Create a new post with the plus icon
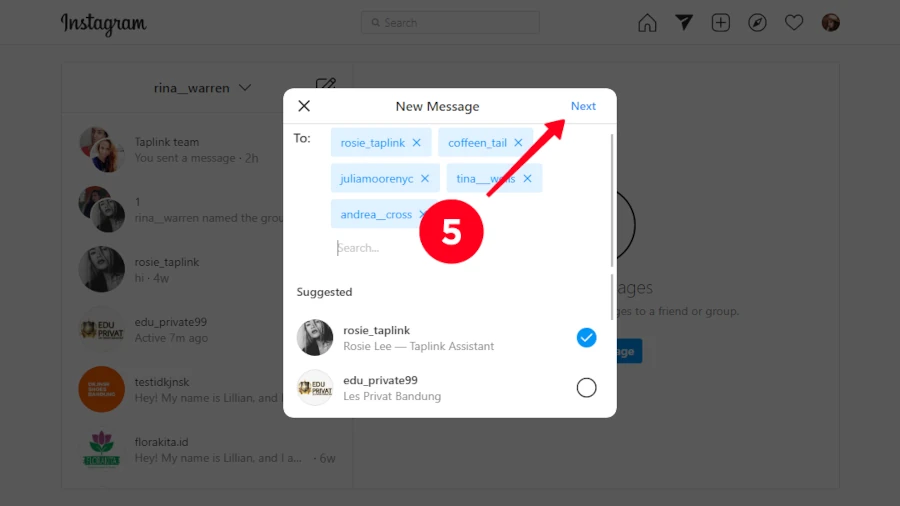Image resolution: width=900 pixels, height=506 pixels. (x=720, y=23)
